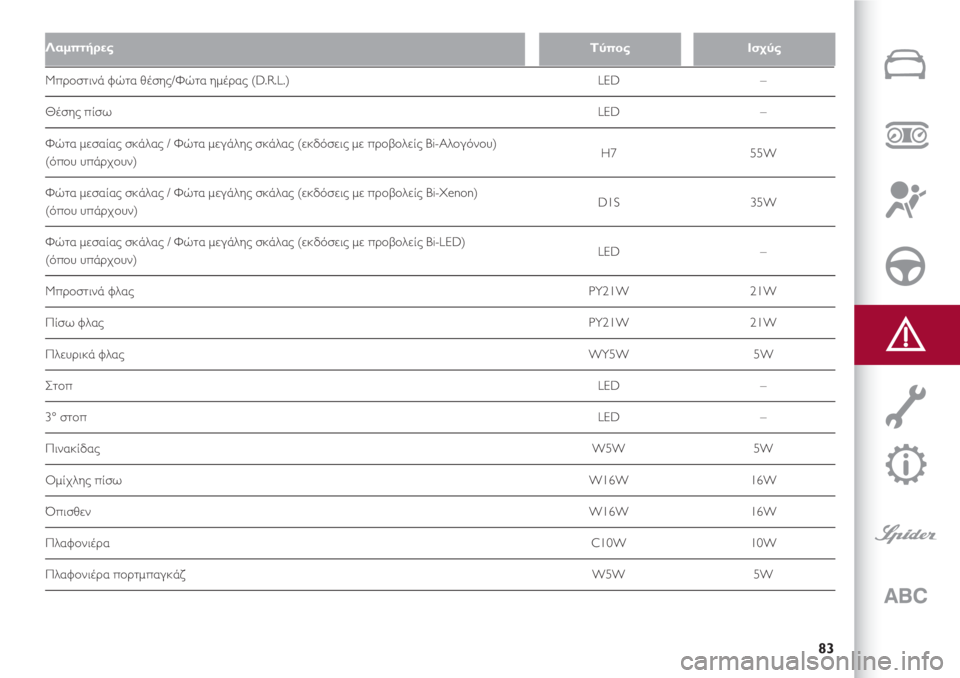Select the Τύπος column header
Screen dimensions: 960x678
click(610, 48)
